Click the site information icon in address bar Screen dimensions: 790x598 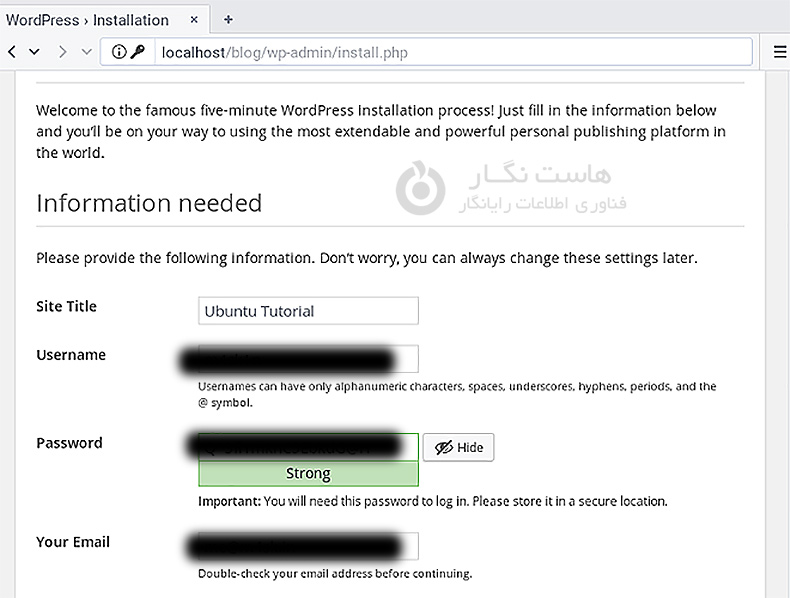coord(119,53)
